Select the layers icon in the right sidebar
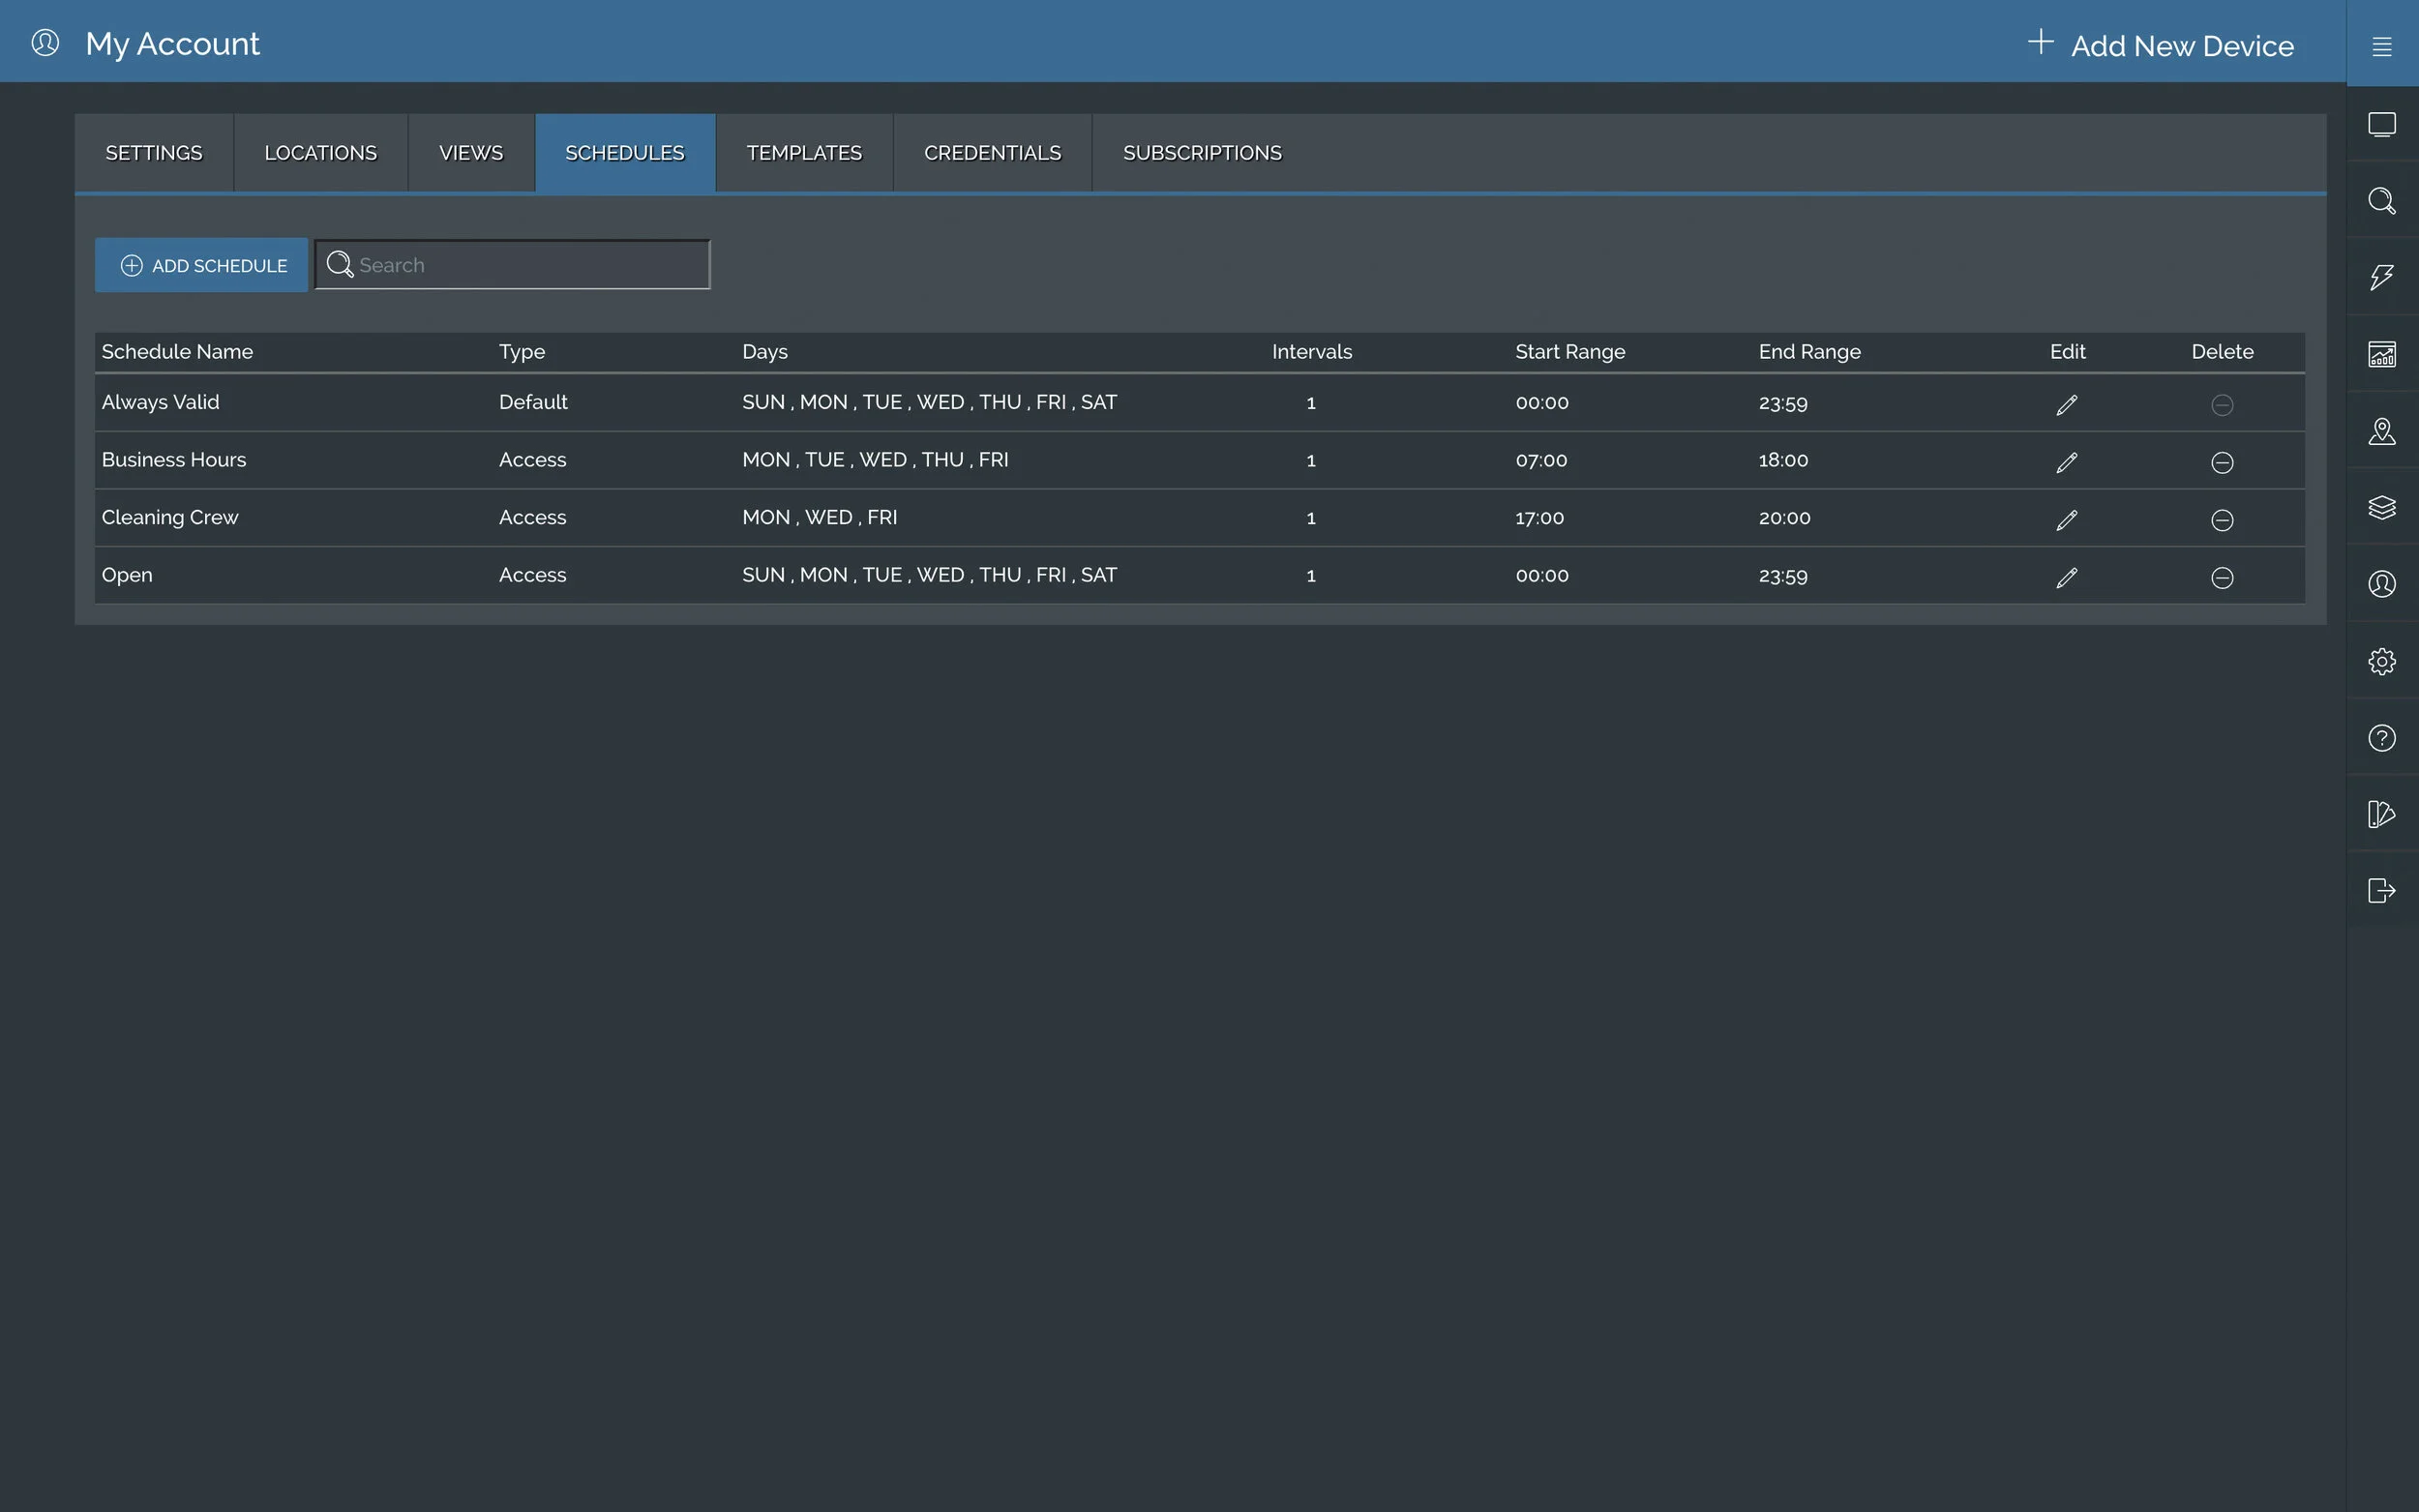Screen dimensions: 2419x1512 click(2382, 508)
